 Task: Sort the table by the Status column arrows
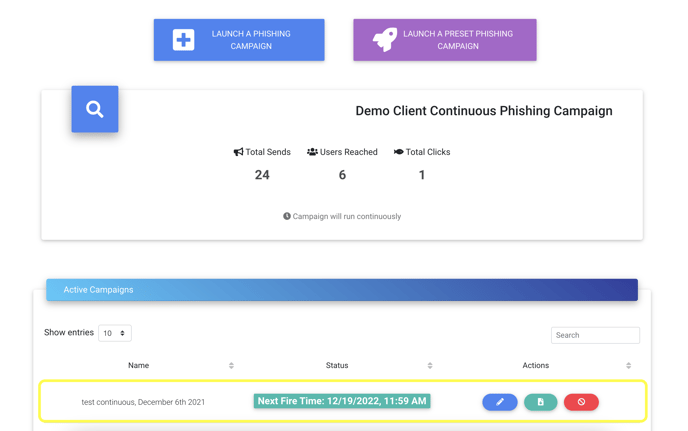(430, 366)
